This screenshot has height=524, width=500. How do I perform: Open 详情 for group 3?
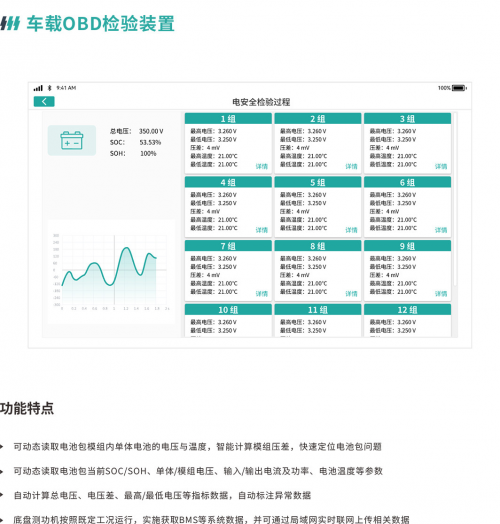pos(441,166)
